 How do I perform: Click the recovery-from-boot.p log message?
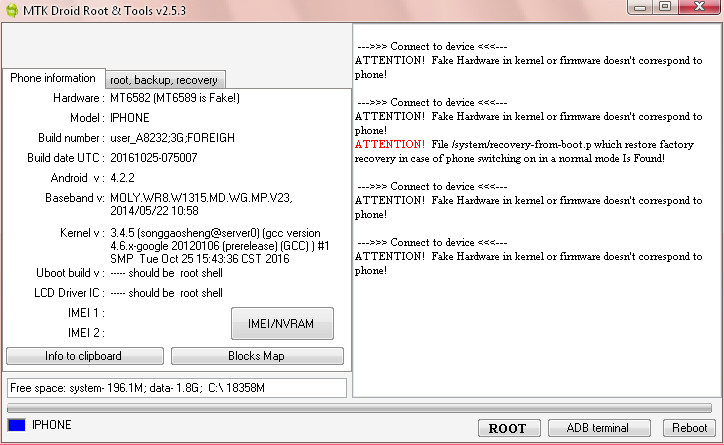point(524,151)
